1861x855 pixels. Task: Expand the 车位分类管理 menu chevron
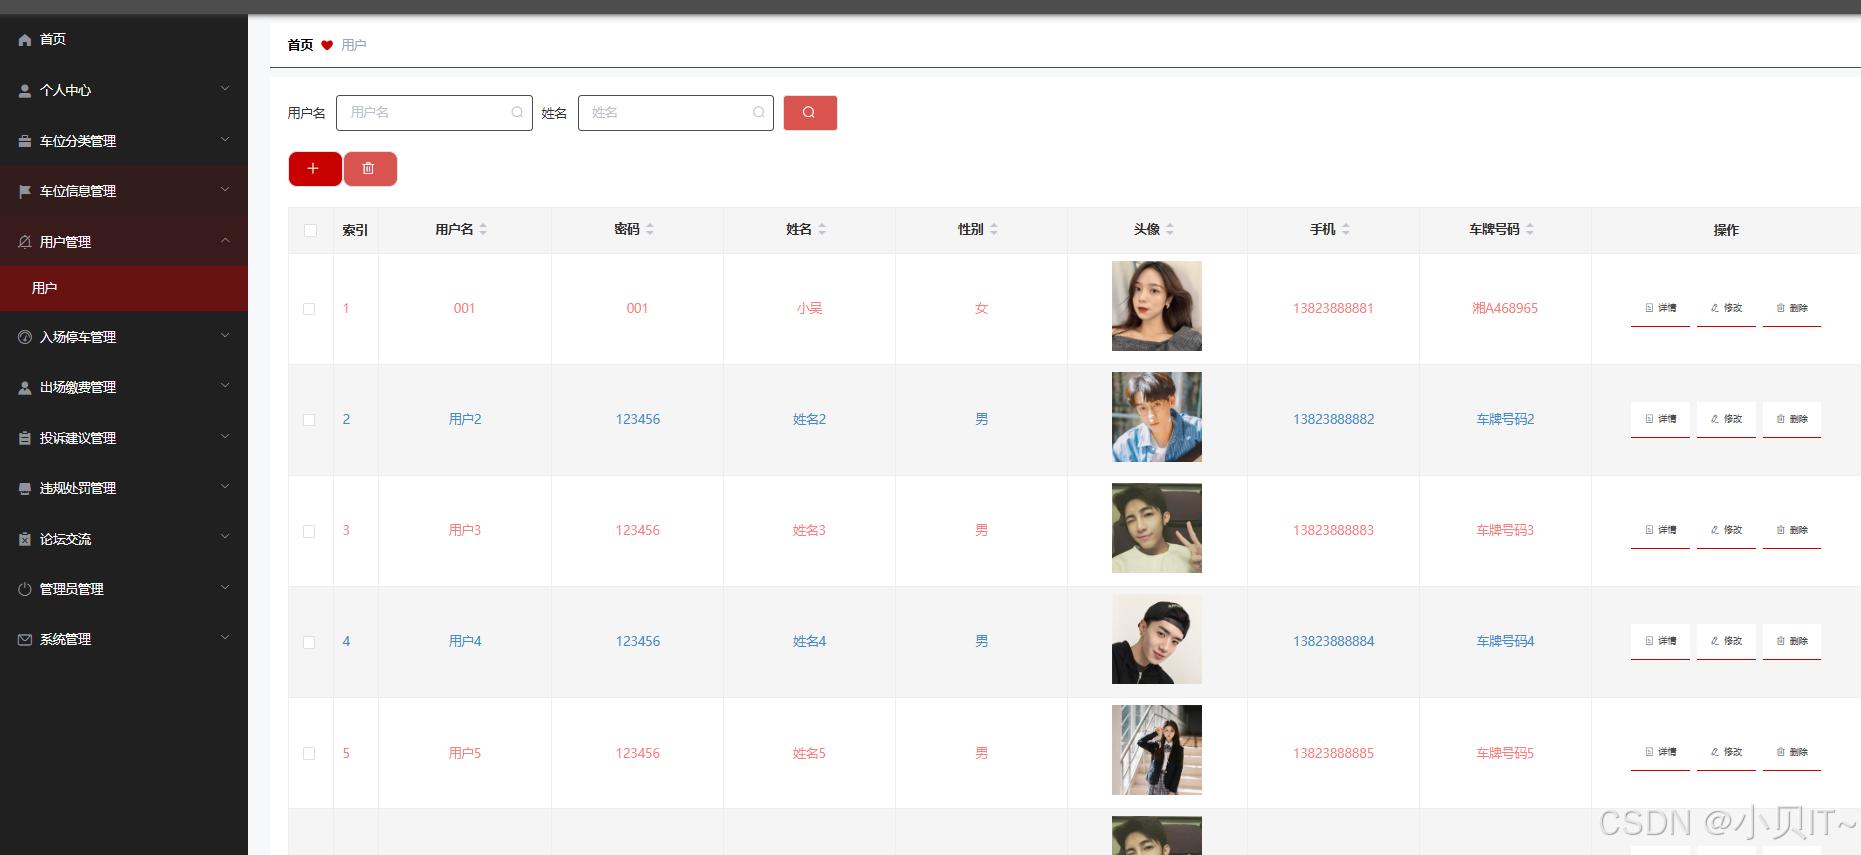(x=225, y=139)
